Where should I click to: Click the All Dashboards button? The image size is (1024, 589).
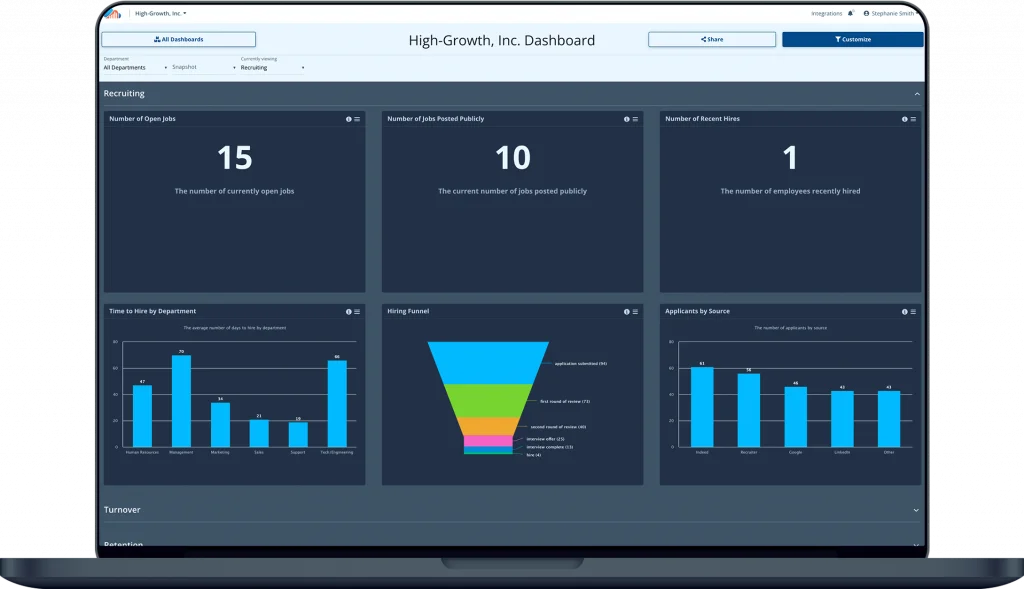[178, 40]
